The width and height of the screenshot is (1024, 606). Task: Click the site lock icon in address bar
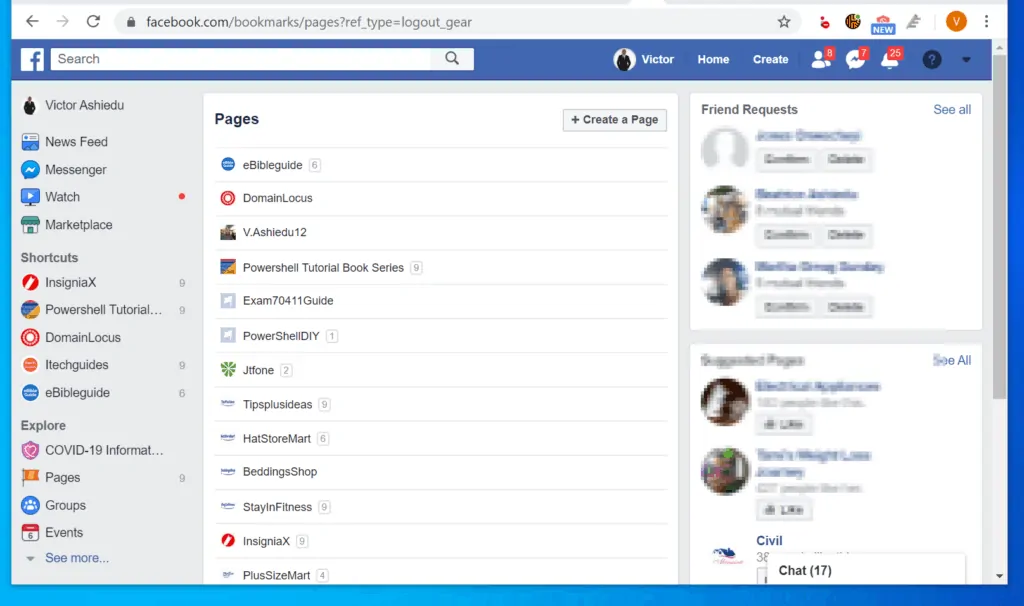pos(131,22)
